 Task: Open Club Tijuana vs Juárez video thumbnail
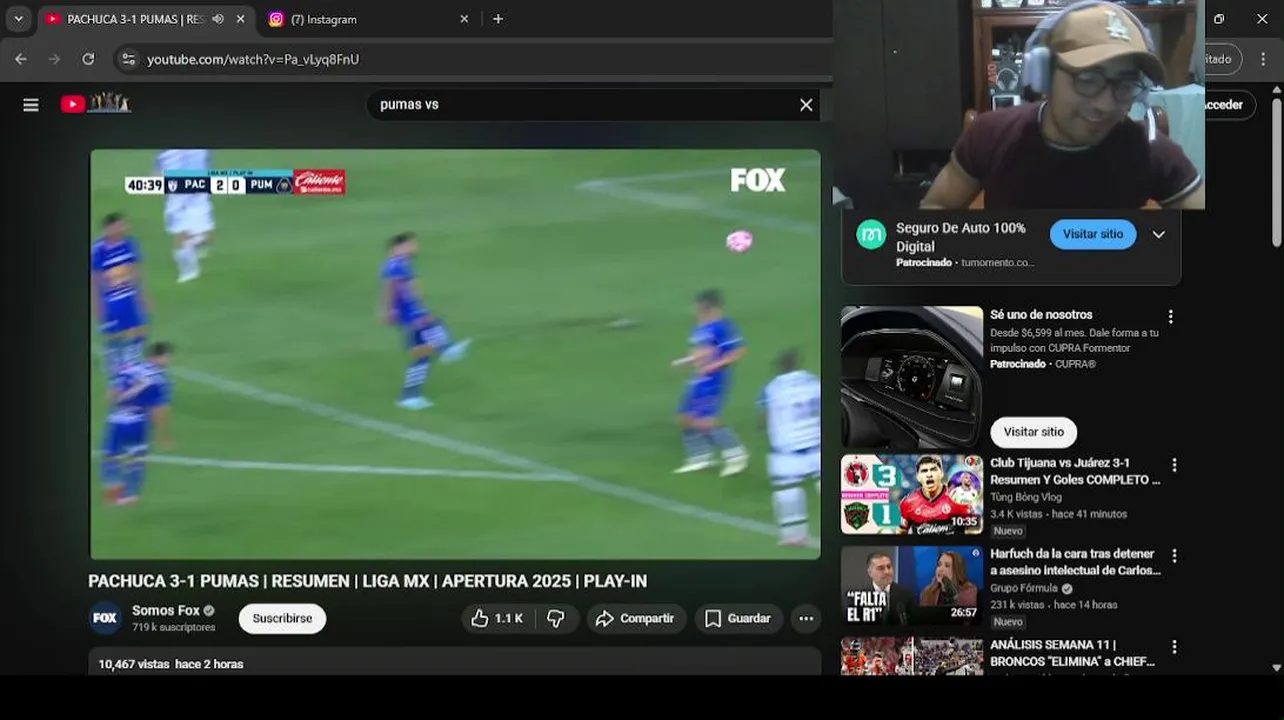pos(912,495)
